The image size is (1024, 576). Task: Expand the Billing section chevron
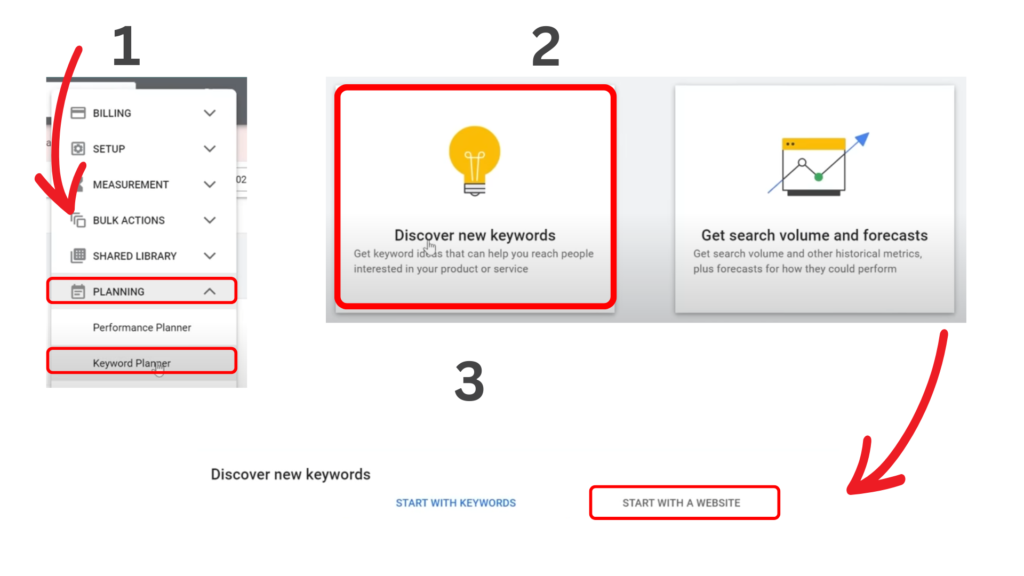[210, 113]
